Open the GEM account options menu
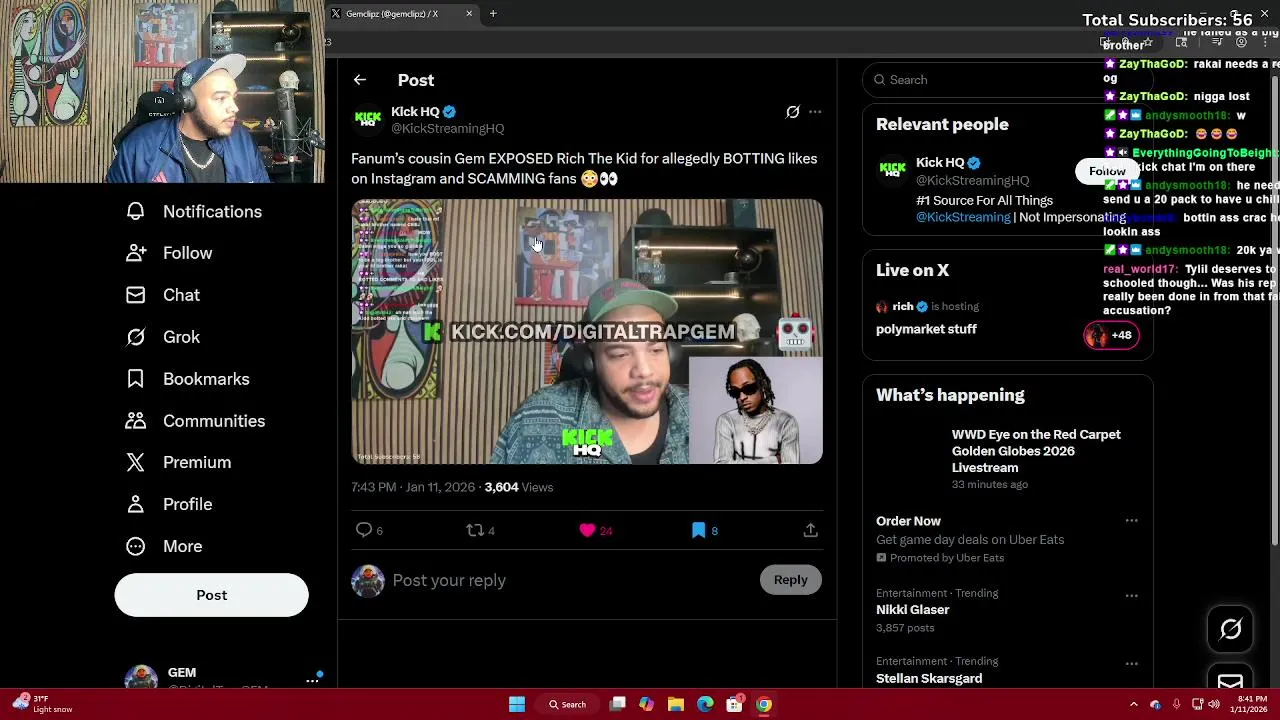Image resolution: width=1280 pixels, height=720 pixels. click(x=312, y=680)
